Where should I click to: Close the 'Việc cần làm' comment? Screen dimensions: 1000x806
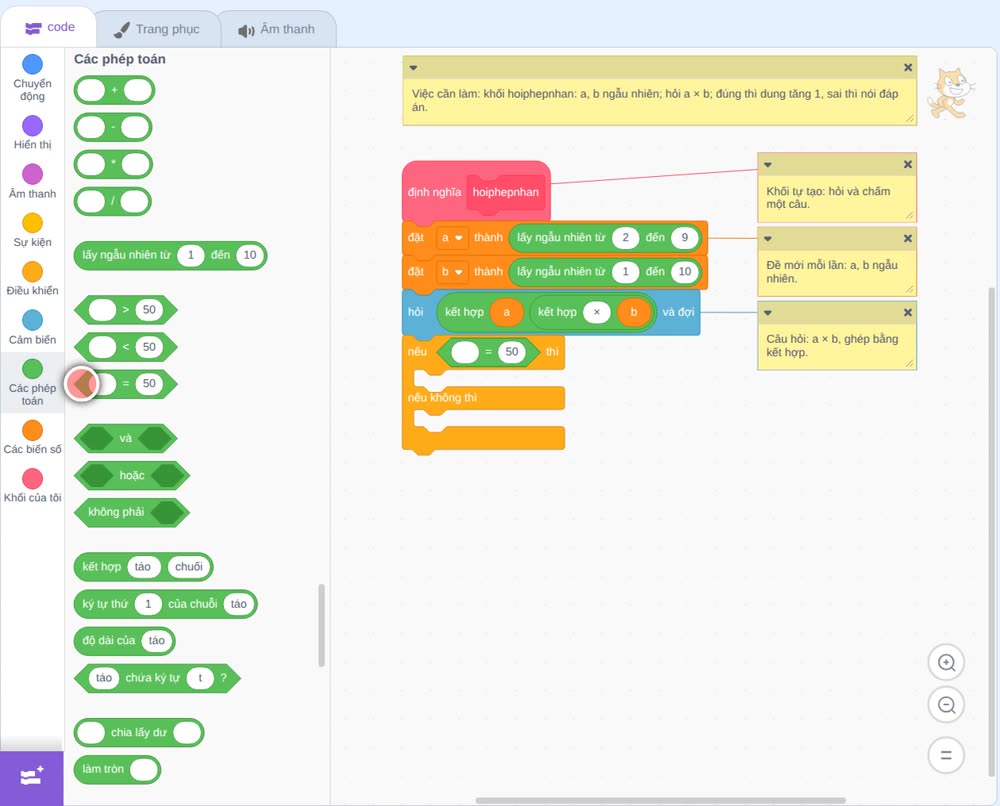(908, 68)
